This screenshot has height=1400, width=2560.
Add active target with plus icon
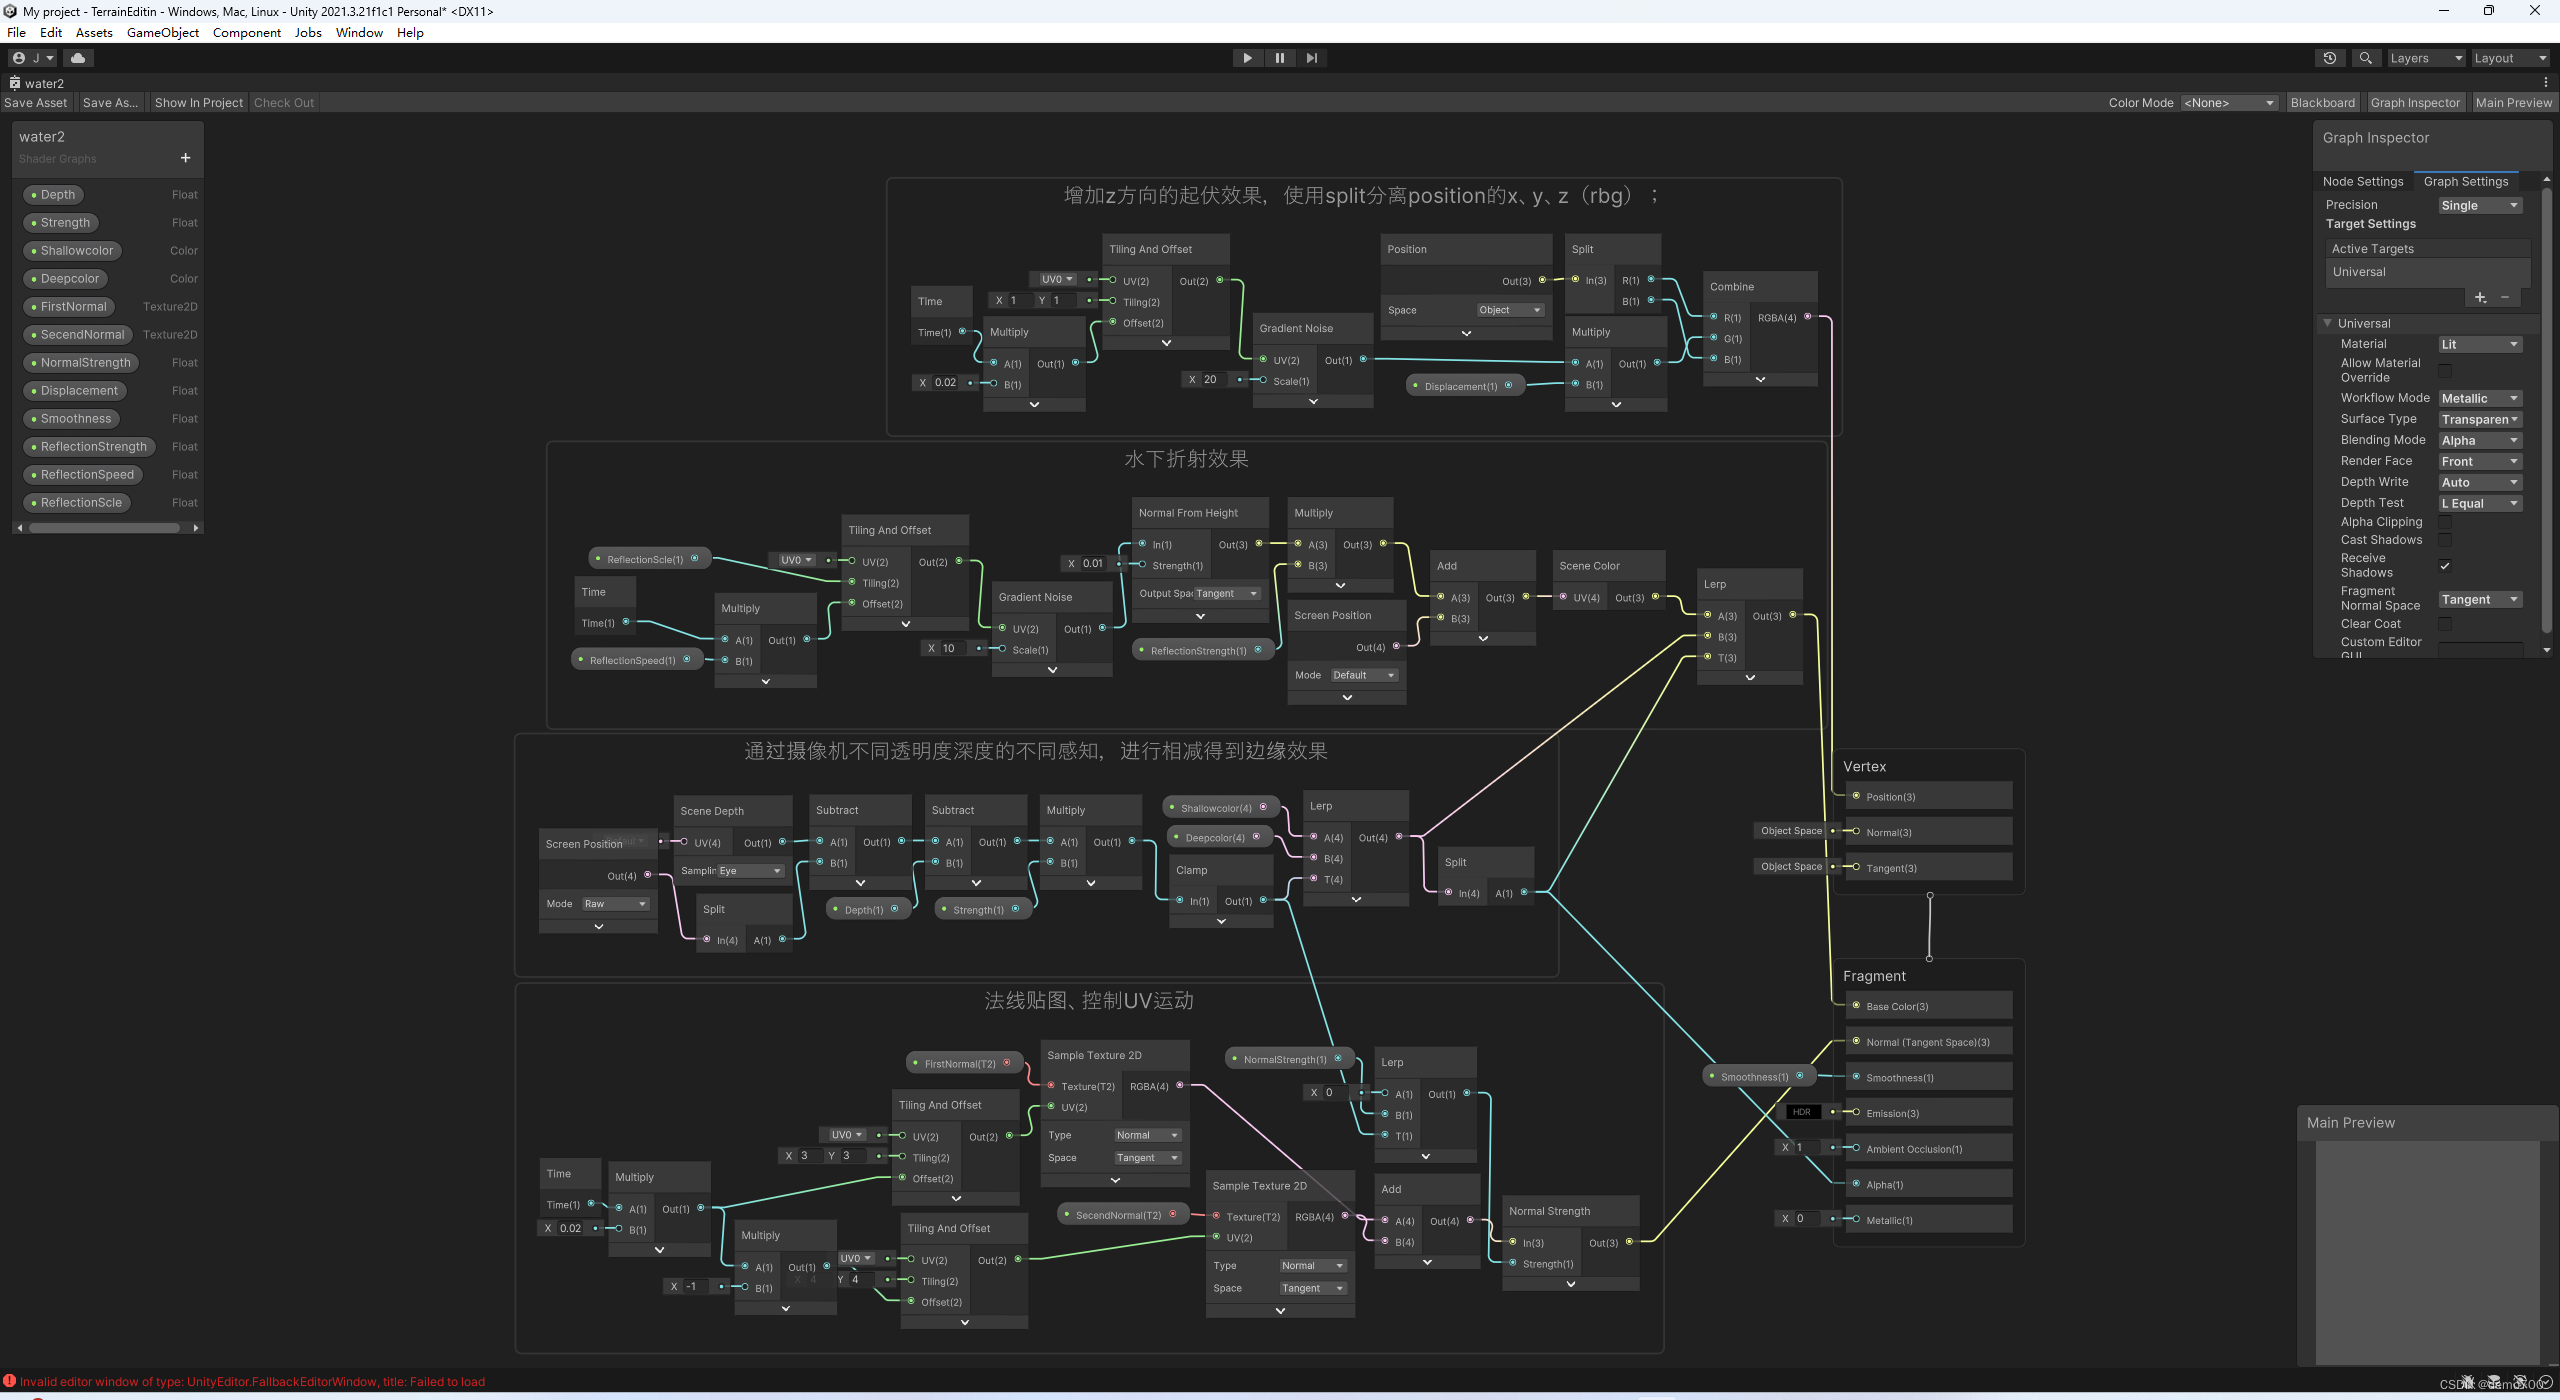pyautogui.click(x=2480, y=297)
